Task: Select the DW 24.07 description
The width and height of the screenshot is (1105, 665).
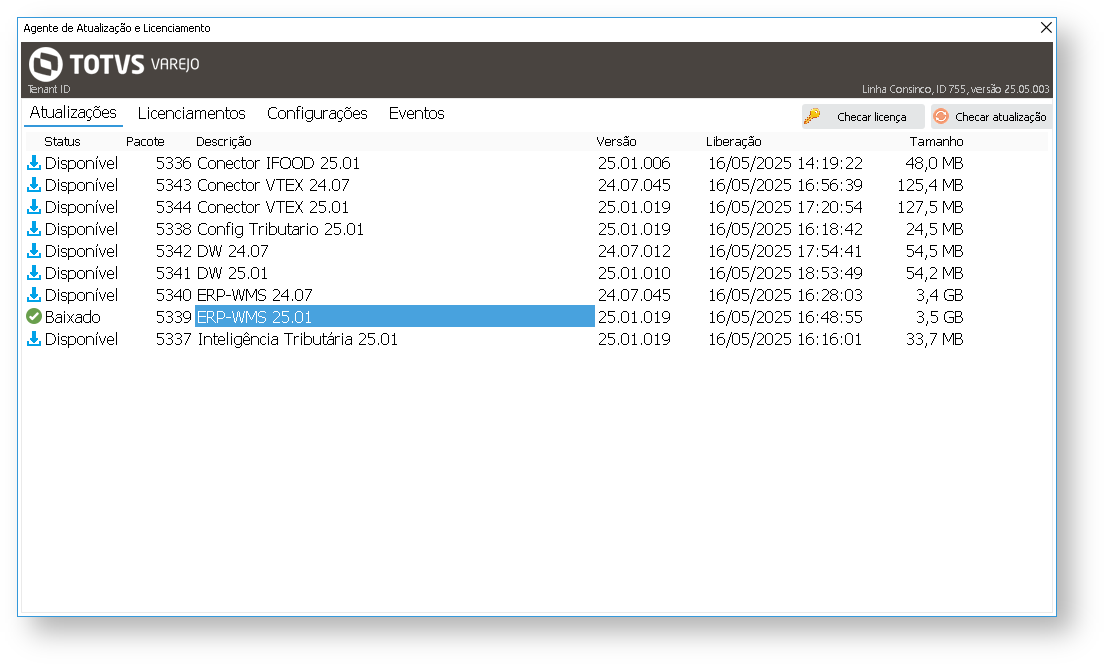Action: (x=233, y=251)
